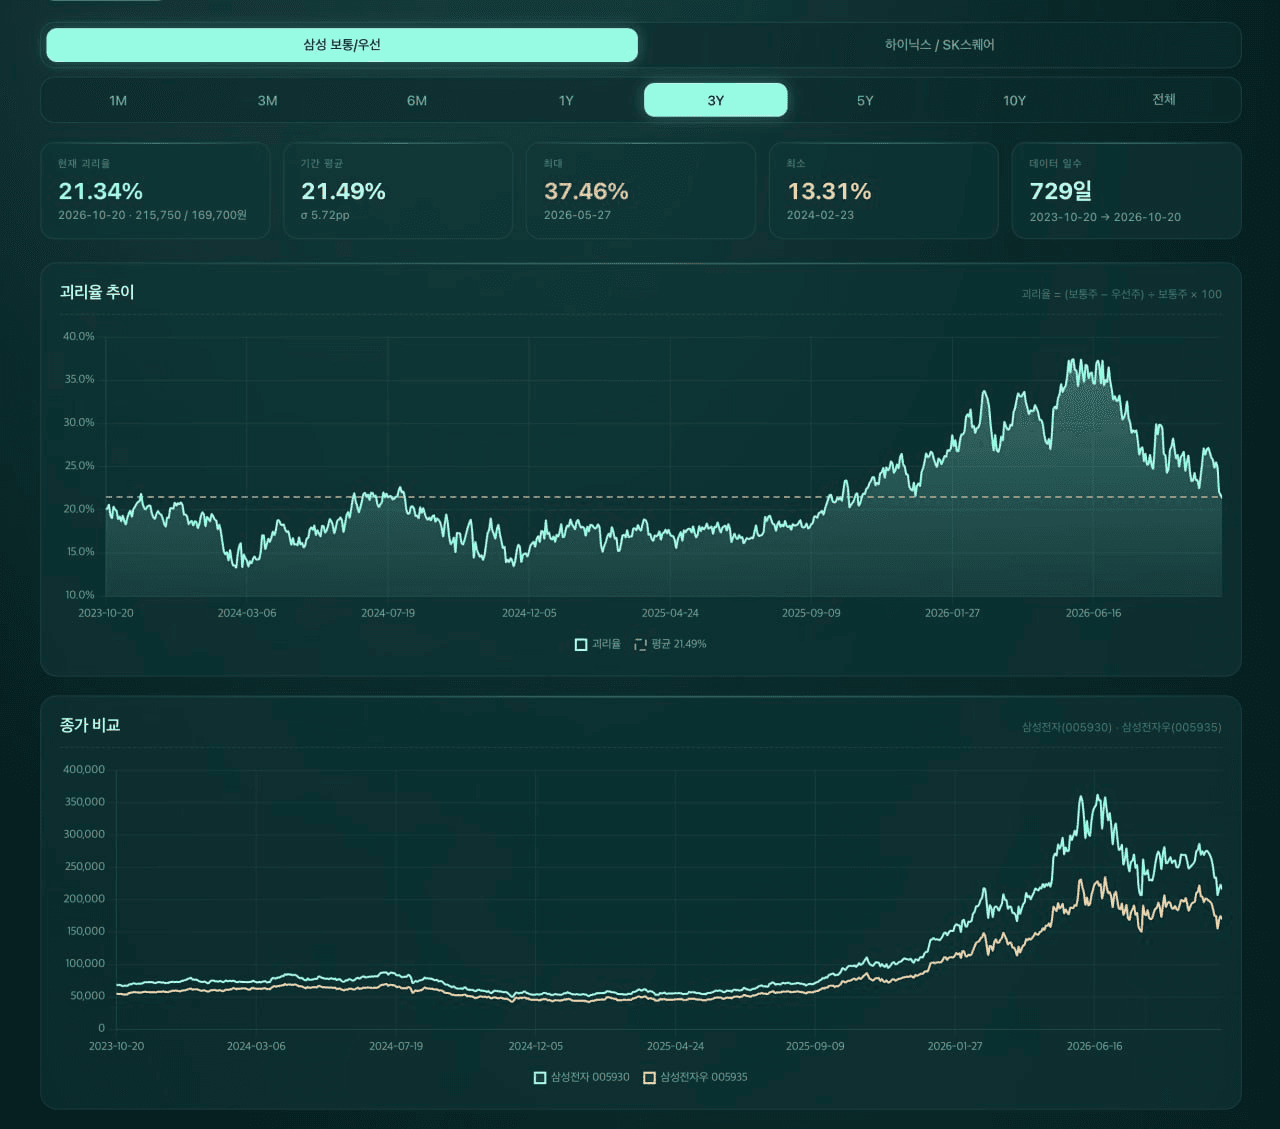Screen dimensions: 1280x1129
Task: Click the 400,000 price axis label
Action: point(84,769)
